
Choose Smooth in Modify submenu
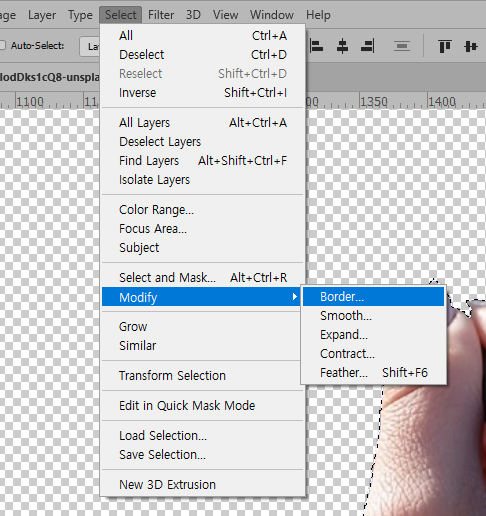tap(374, 315)
